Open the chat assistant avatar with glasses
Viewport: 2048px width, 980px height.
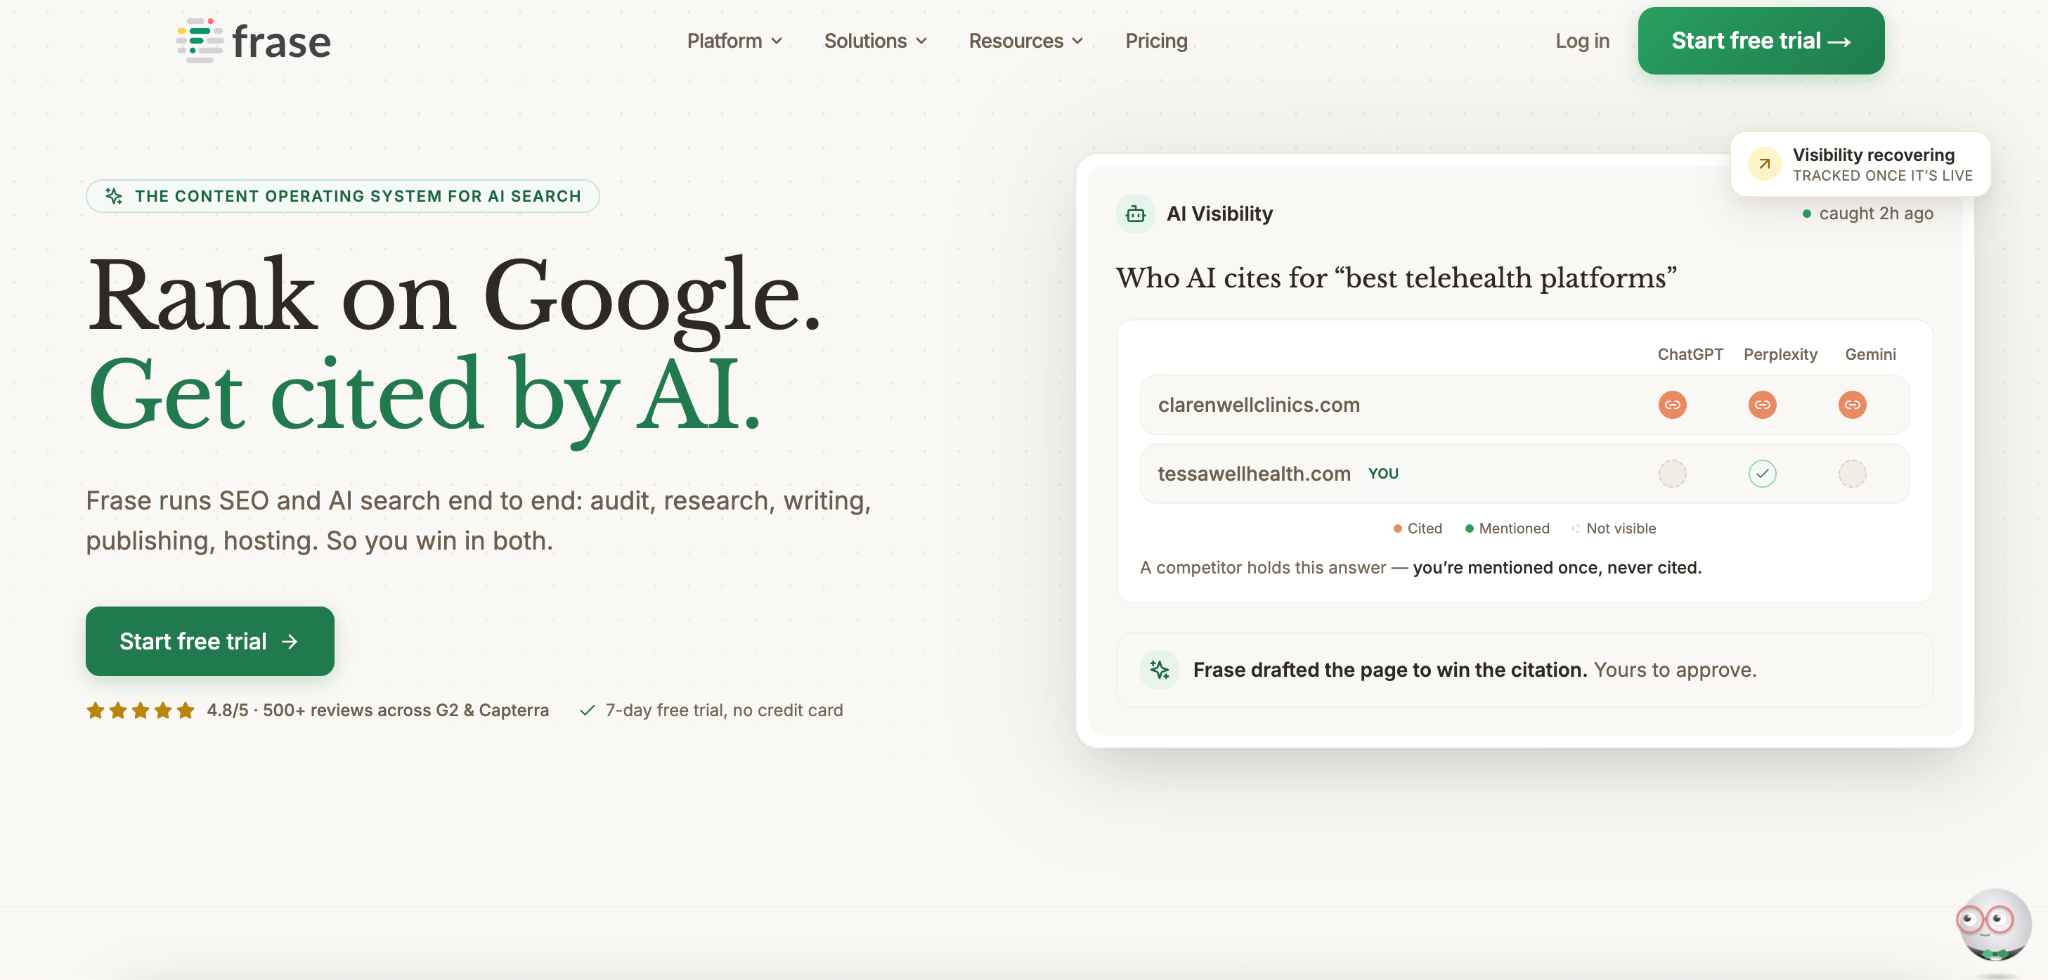click(1994, 925)
